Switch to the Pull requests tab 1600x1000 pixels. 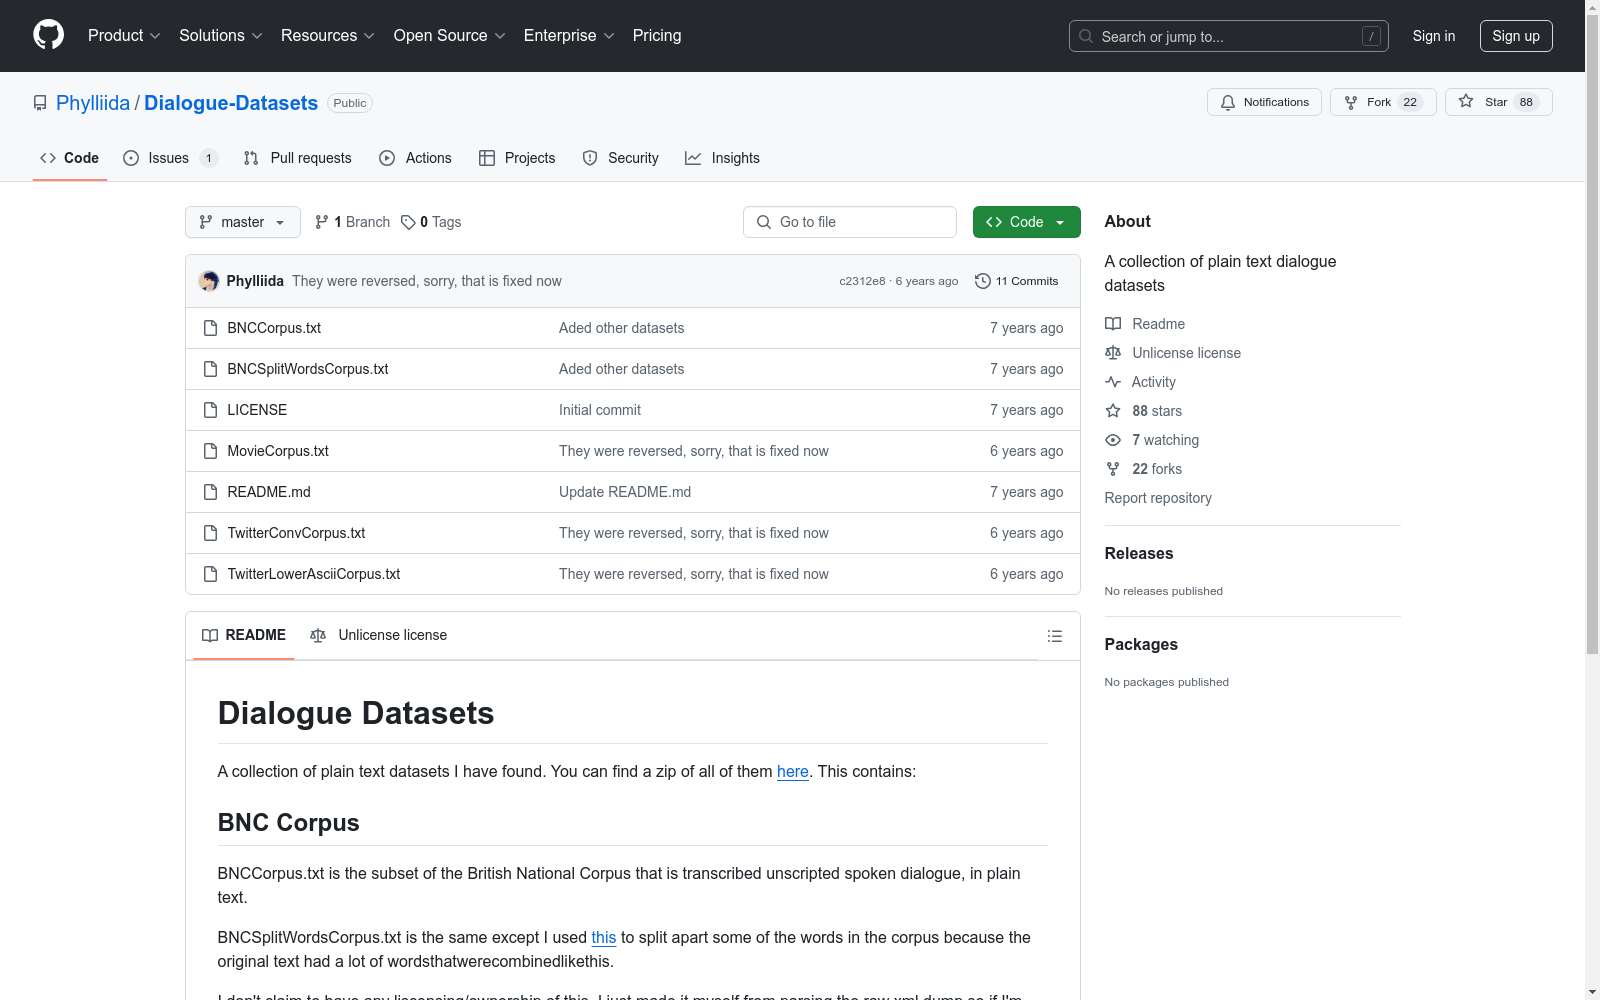point(298,158)
